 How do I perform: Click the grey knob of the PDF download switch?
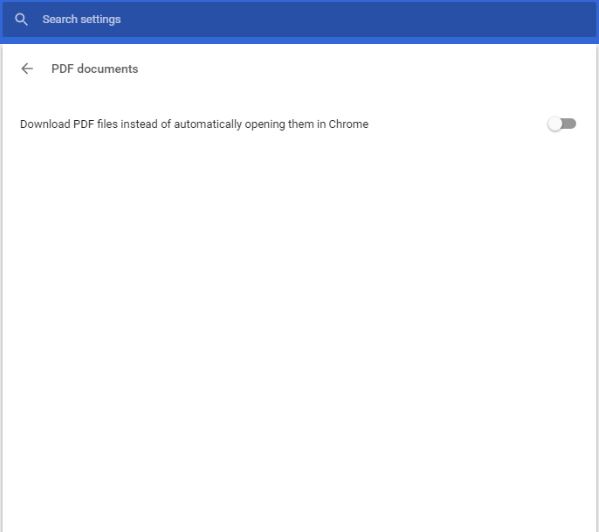pyautogui.click(x=554, y=124)
